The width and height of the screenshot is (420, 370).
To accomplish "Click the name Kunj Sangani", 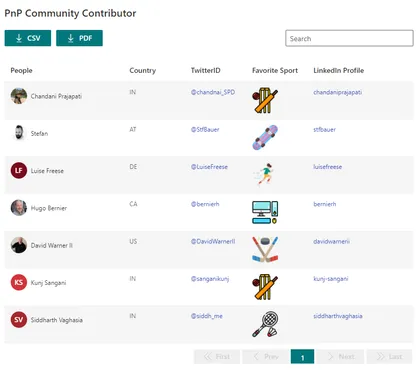I will [x=48, y=283].
